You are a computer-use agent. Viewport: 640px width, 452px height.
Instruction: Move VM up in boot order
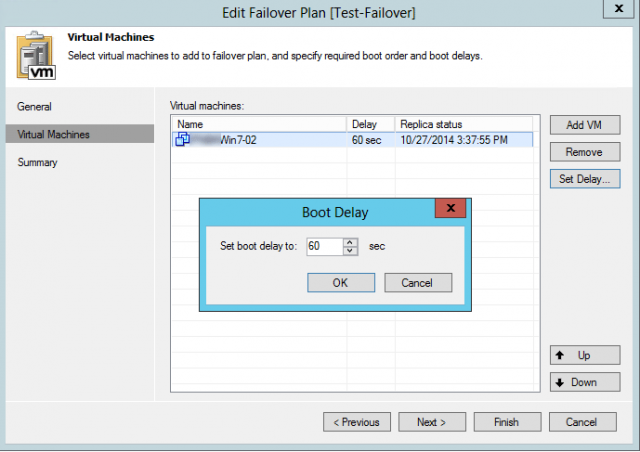coord(584,355)
